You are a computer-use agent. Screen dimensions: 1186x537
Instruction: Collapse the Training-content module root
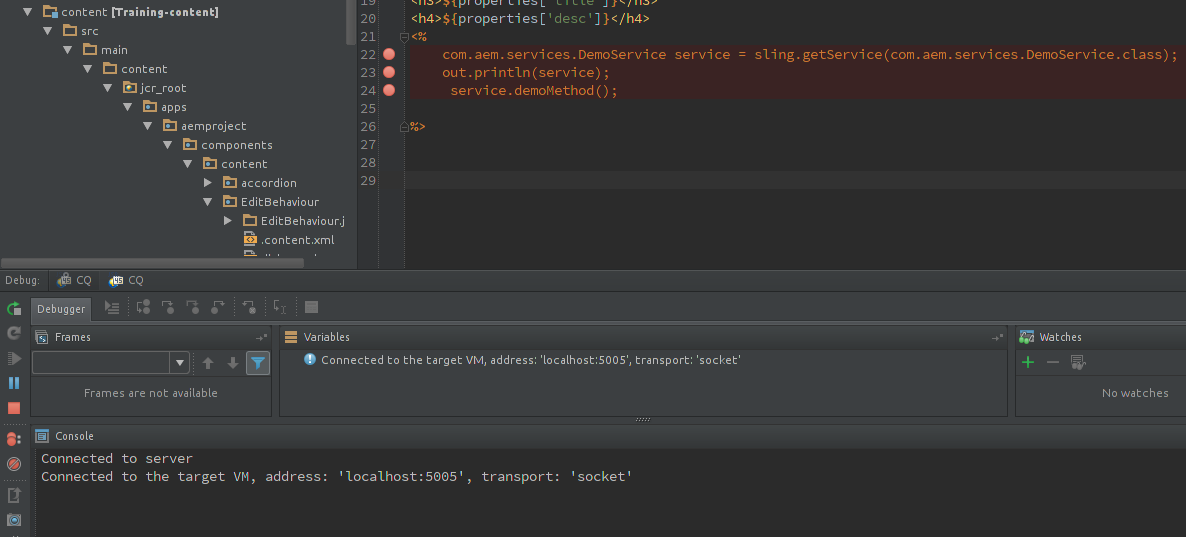[28, 12]
